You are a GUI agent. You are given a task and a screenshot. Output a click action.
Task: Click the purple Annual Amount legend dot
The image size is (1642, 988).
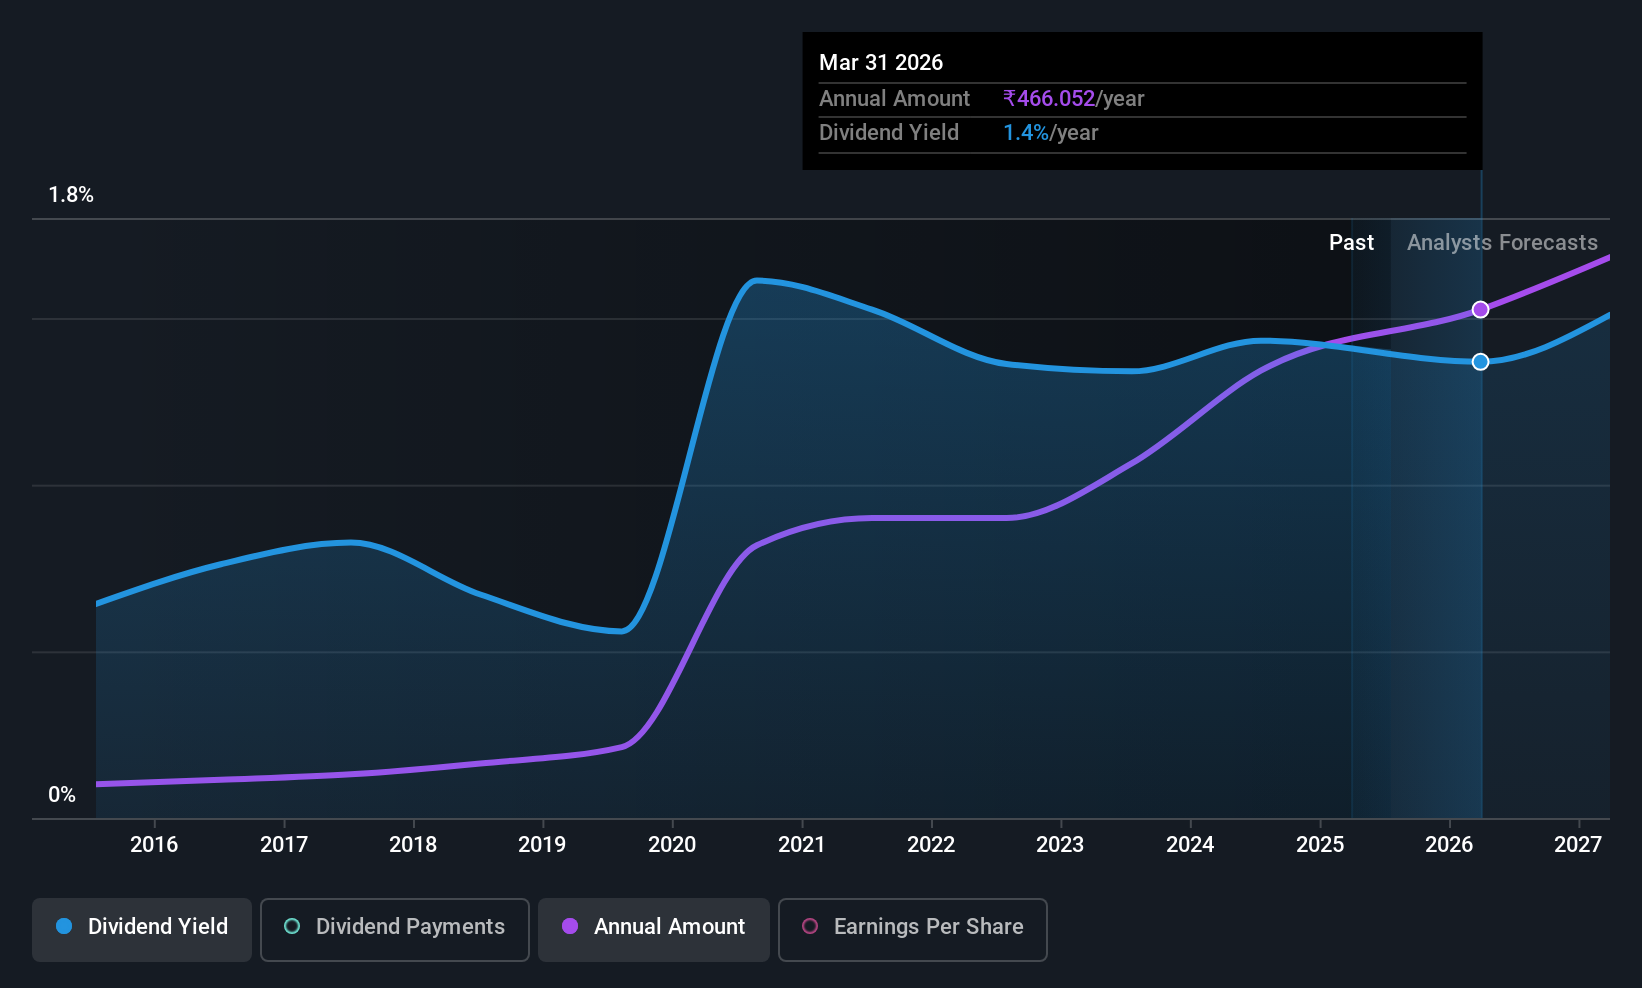coord(570,926)
